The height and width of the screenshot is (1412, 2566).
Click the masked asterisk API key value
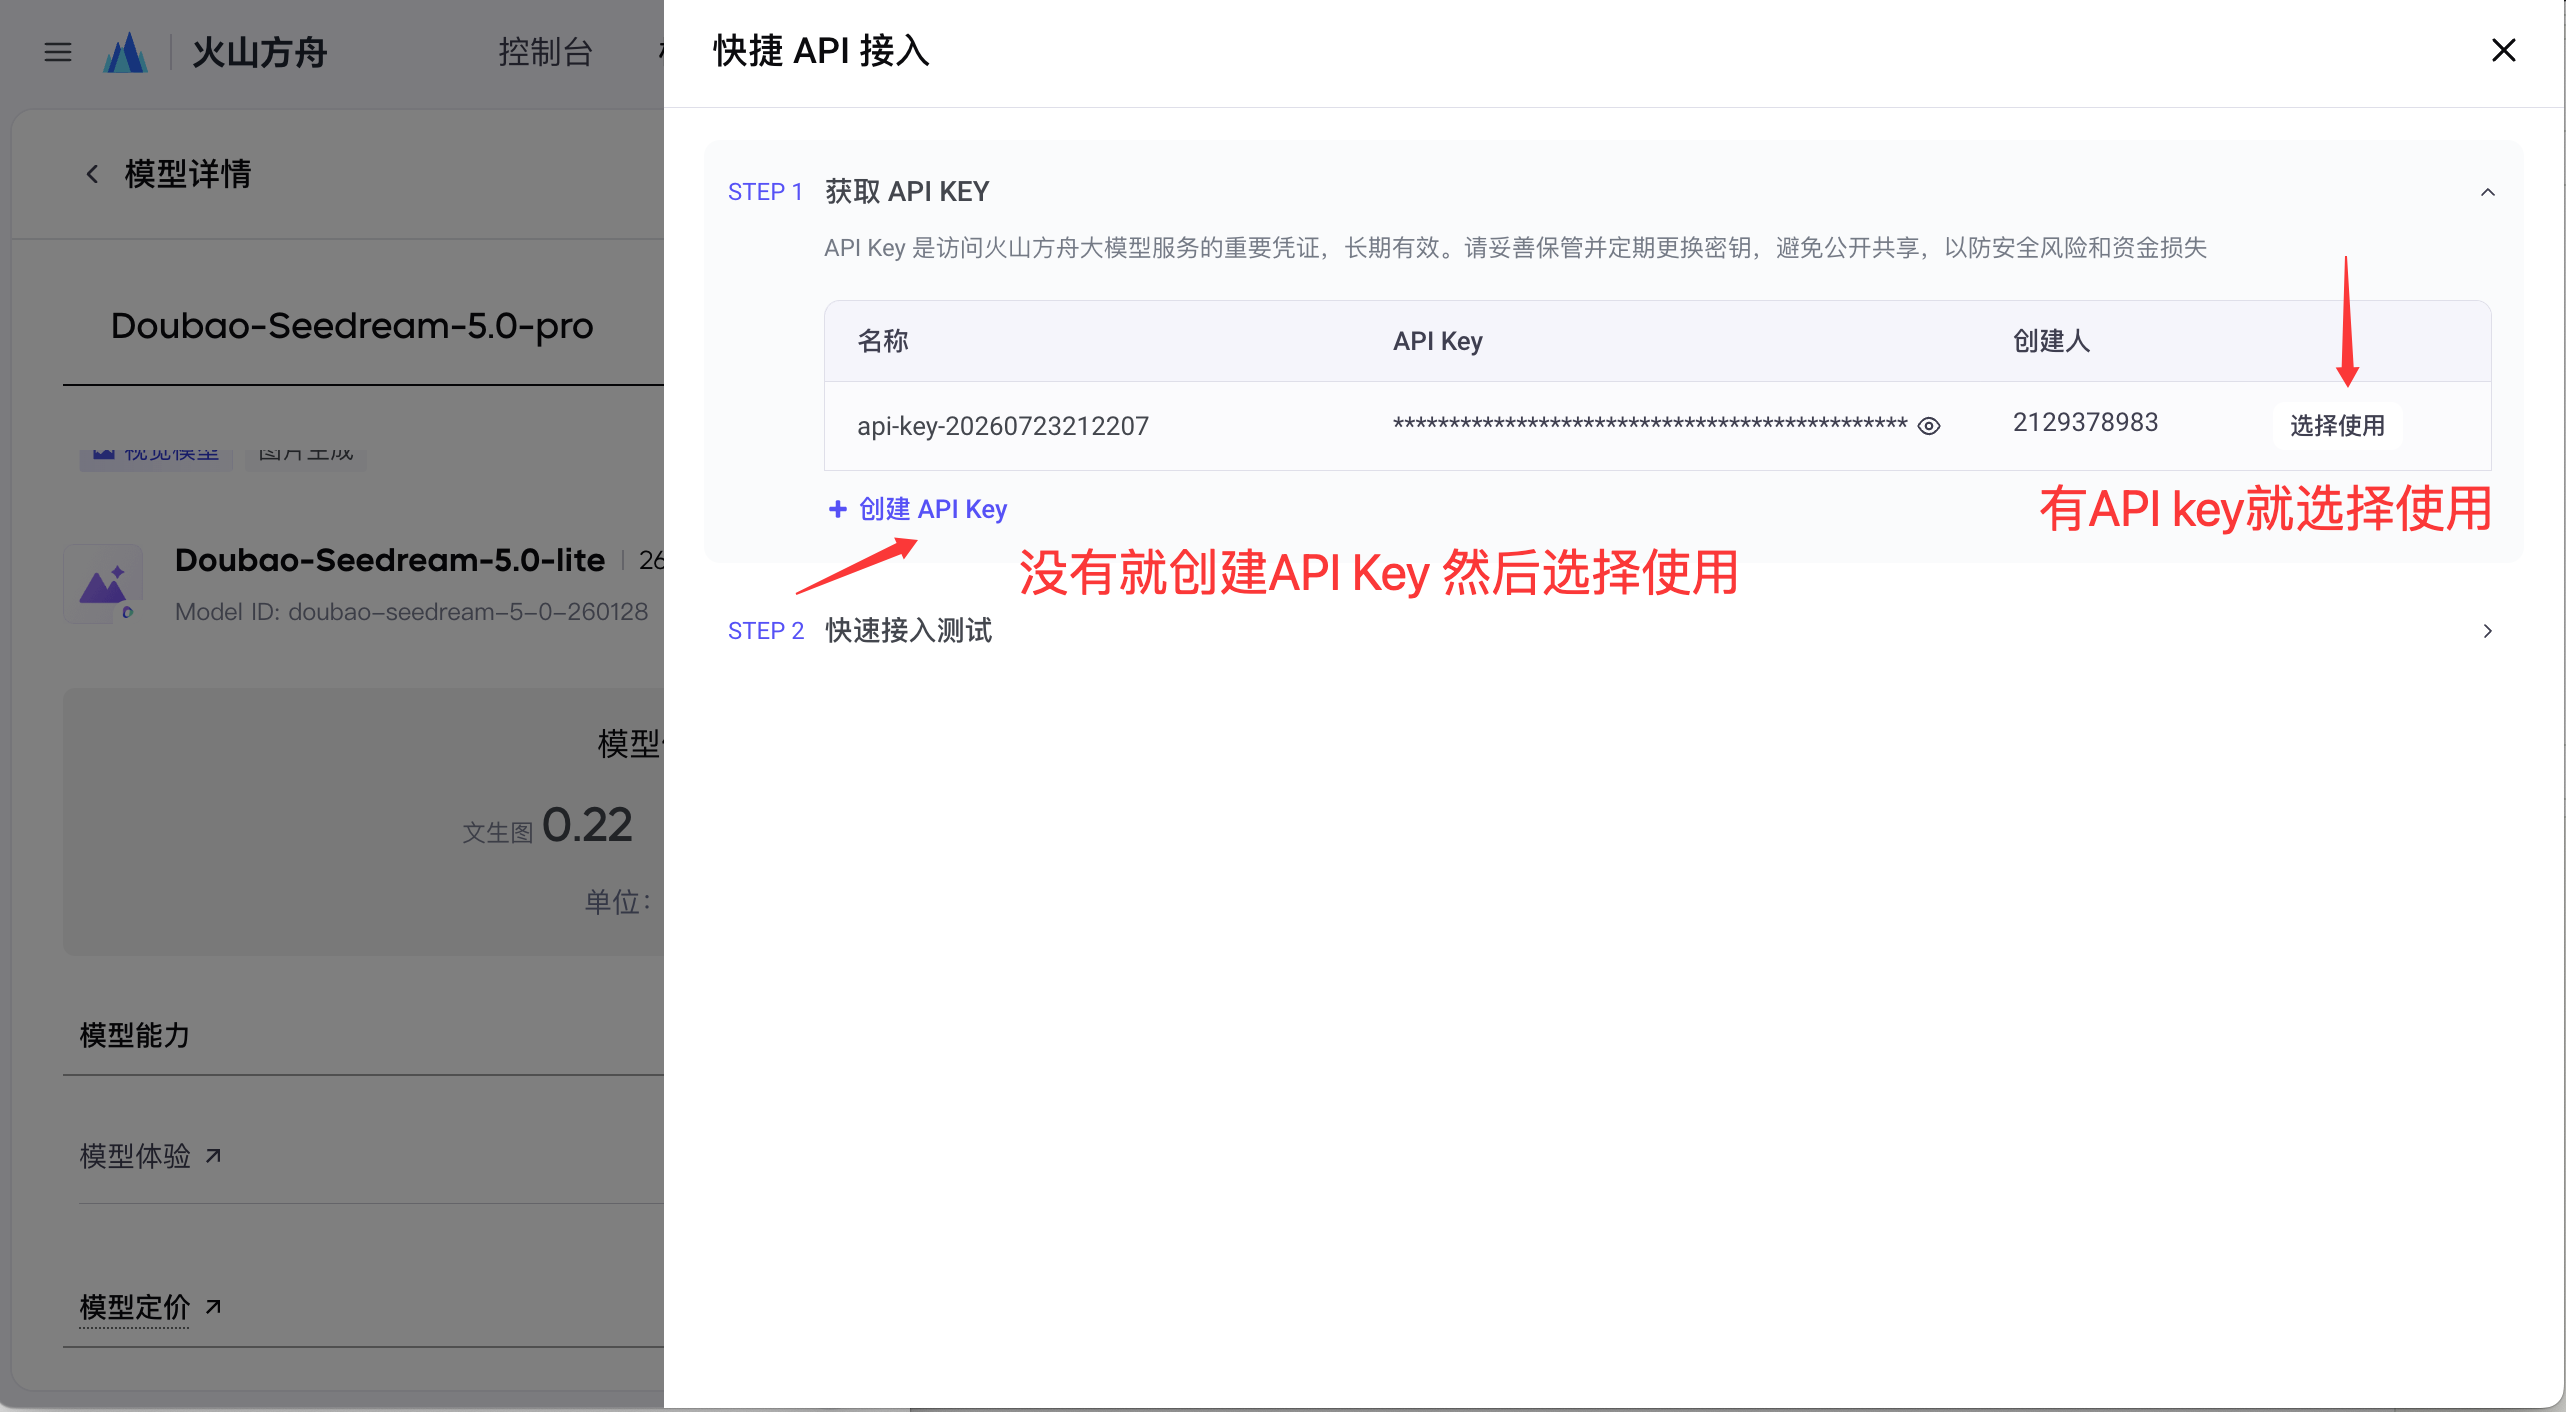pos(1650,425)
